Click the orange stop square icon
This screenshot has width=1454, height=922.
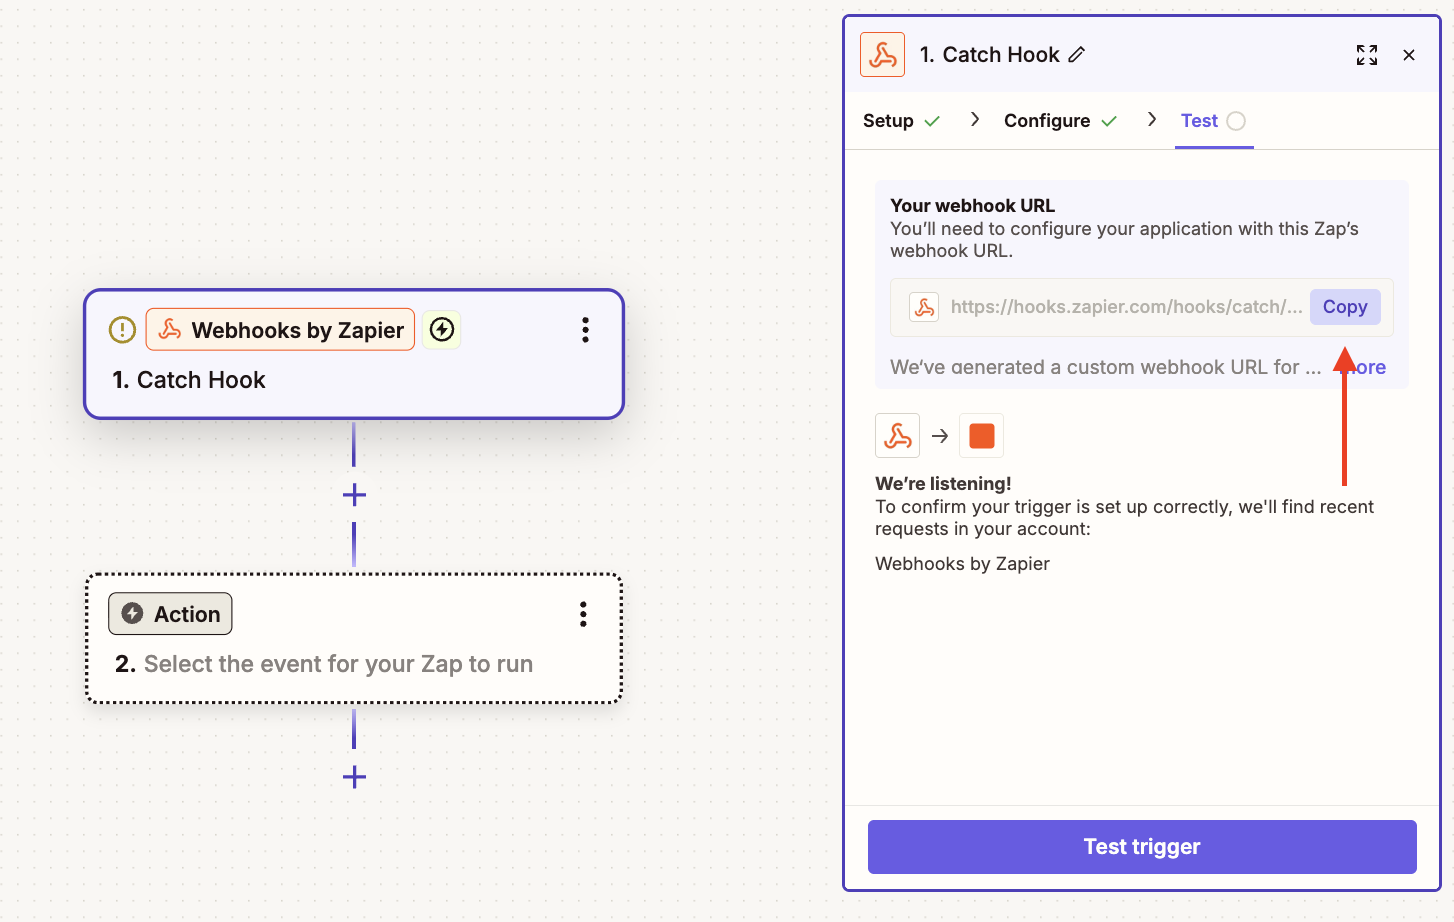click(x=982, y=436)
